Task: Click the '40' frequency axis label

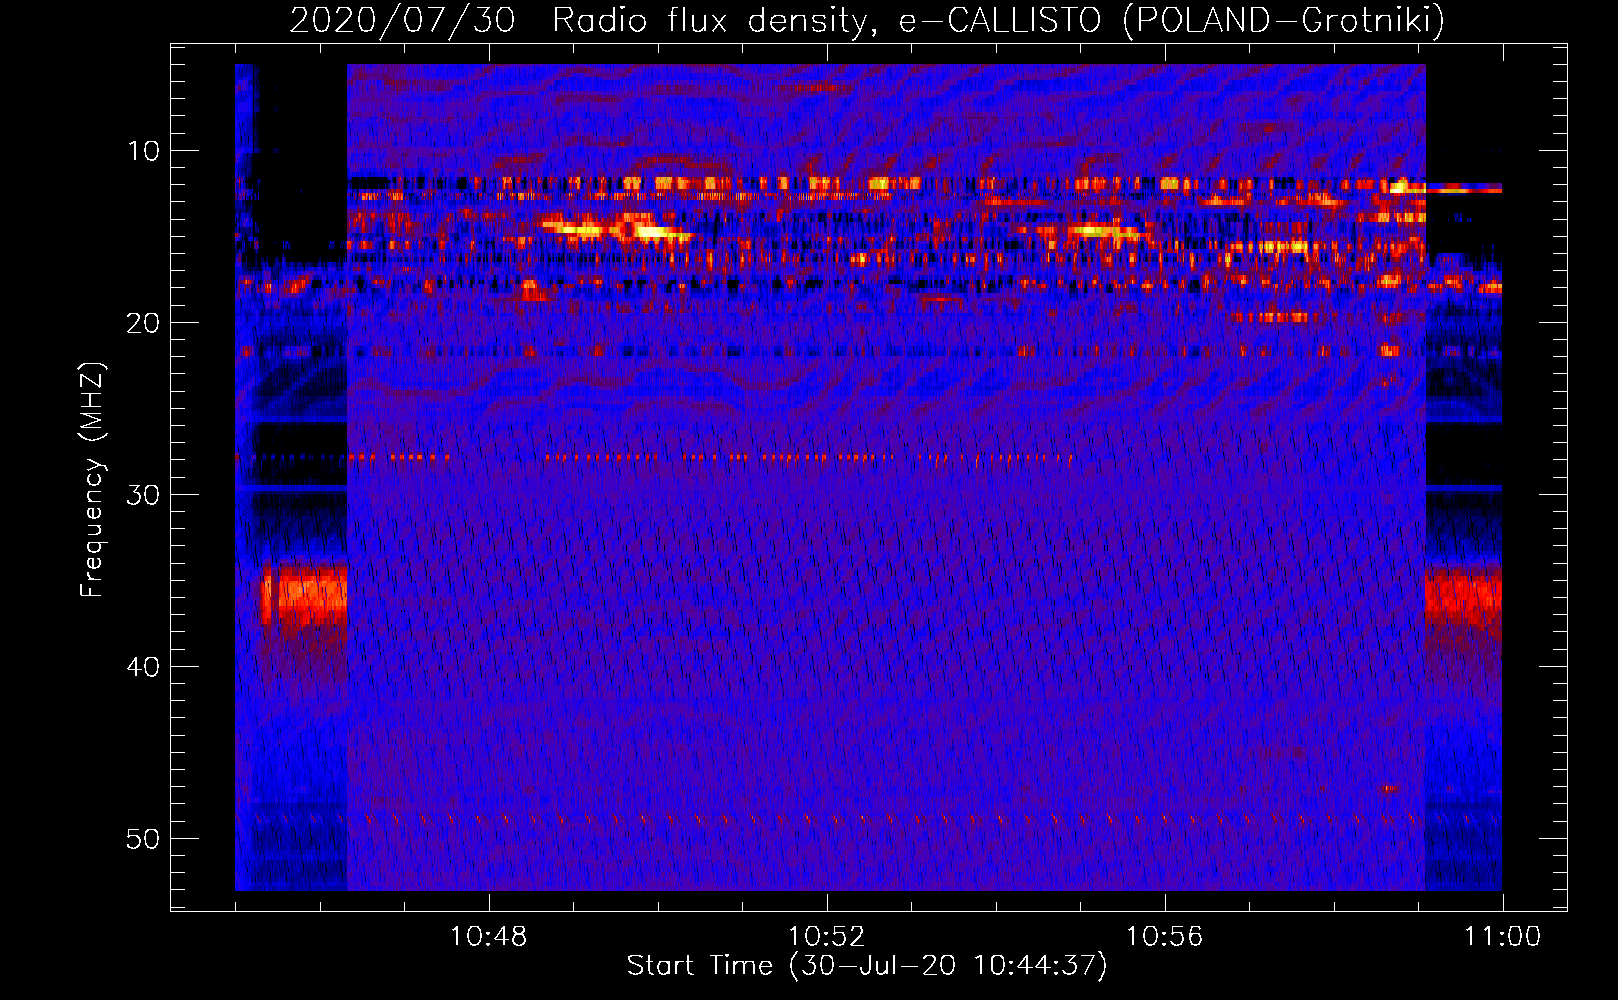Action: [x=144, y=667]
